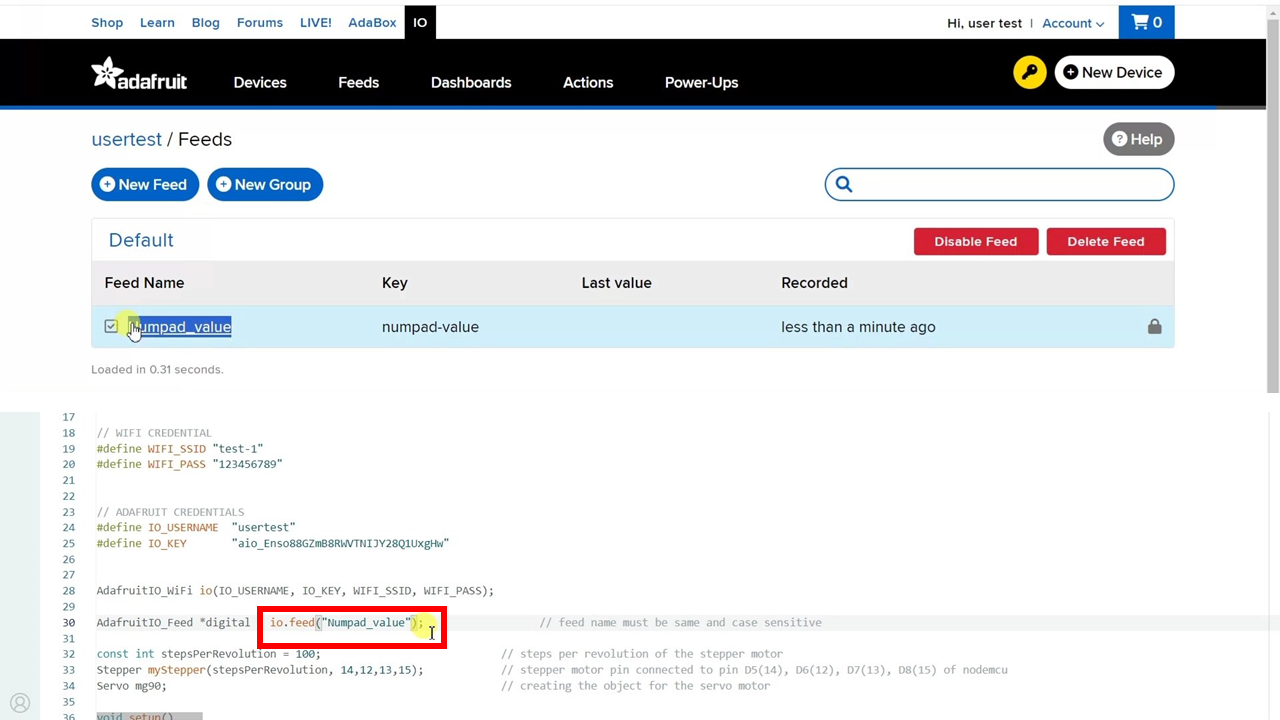1280x720 pixels.
Task: Click the New Group button
Action: point(265,184)
